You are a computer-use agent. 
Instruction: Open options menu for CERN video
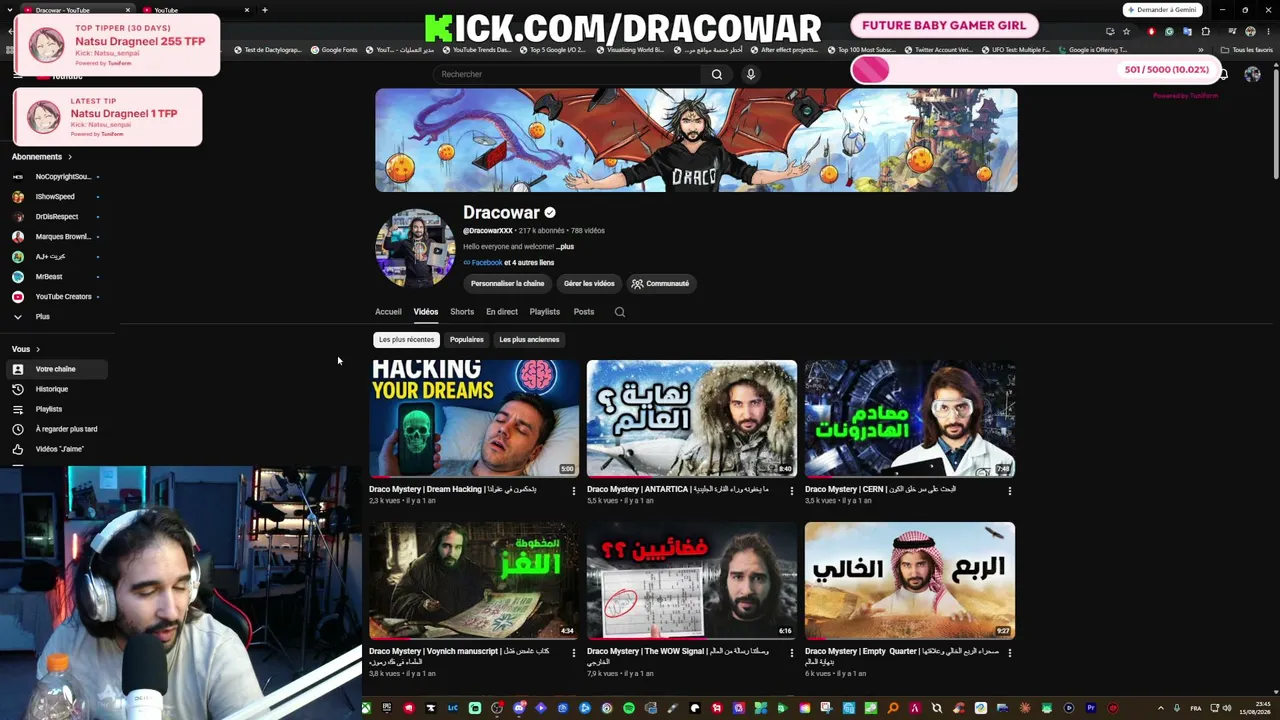[1009, 491]
